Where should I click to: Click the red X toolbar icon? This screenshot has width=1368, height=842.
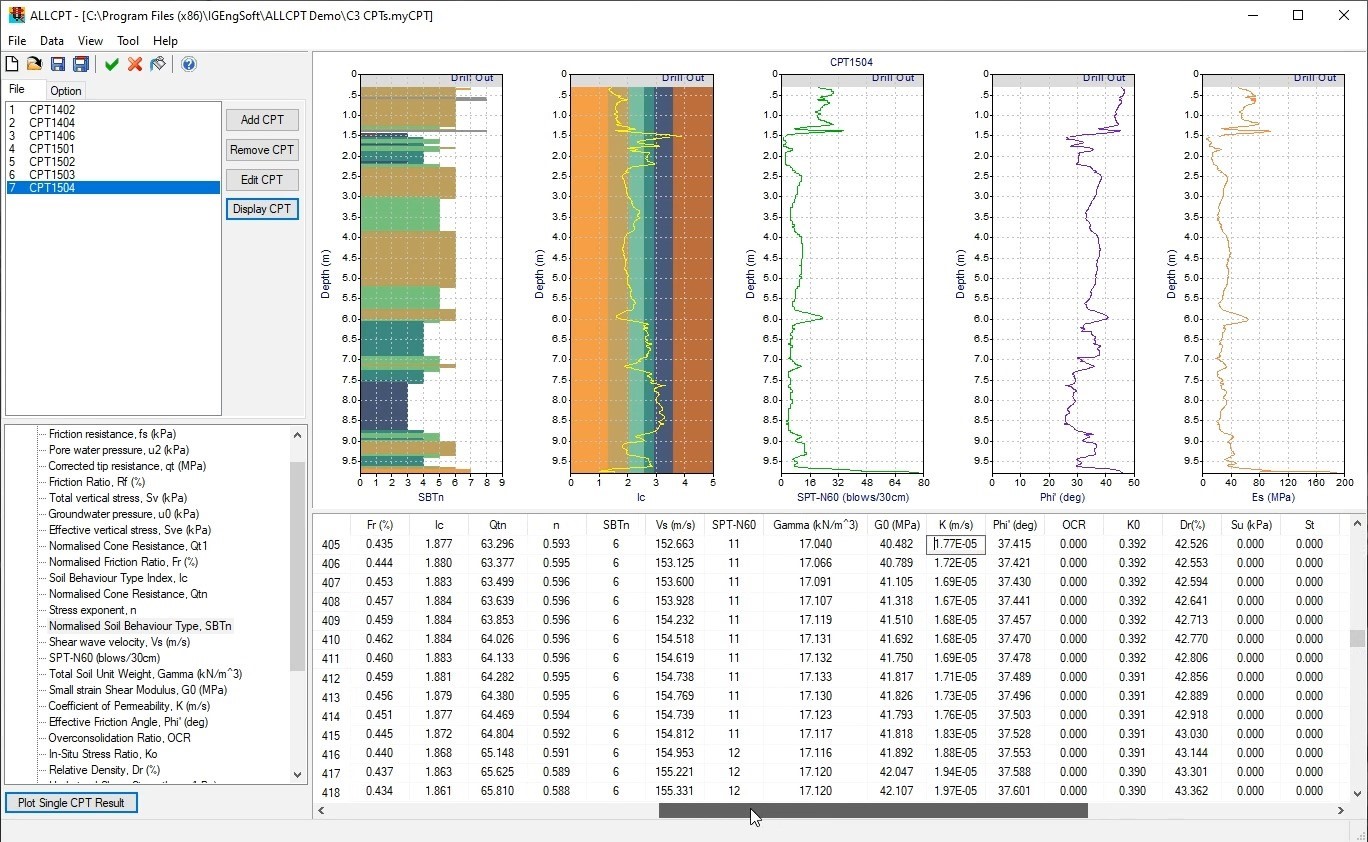pyautogui.click(x=135, y=64)
